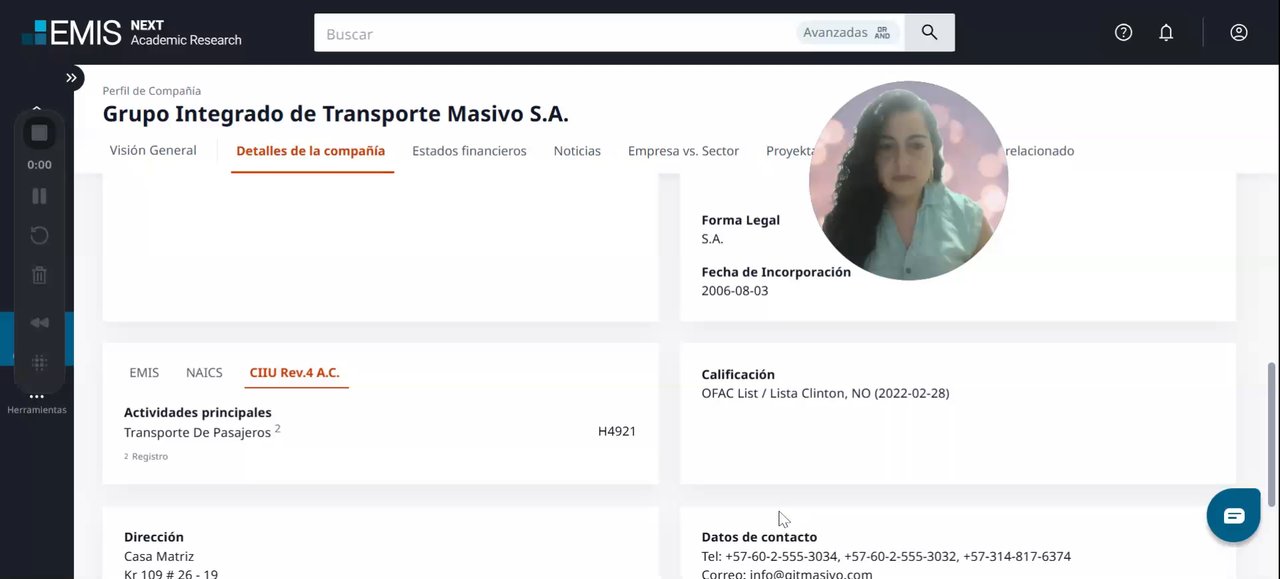Pause the recording
This screenshot has height=579, width=1280.
tap(39, 196)
